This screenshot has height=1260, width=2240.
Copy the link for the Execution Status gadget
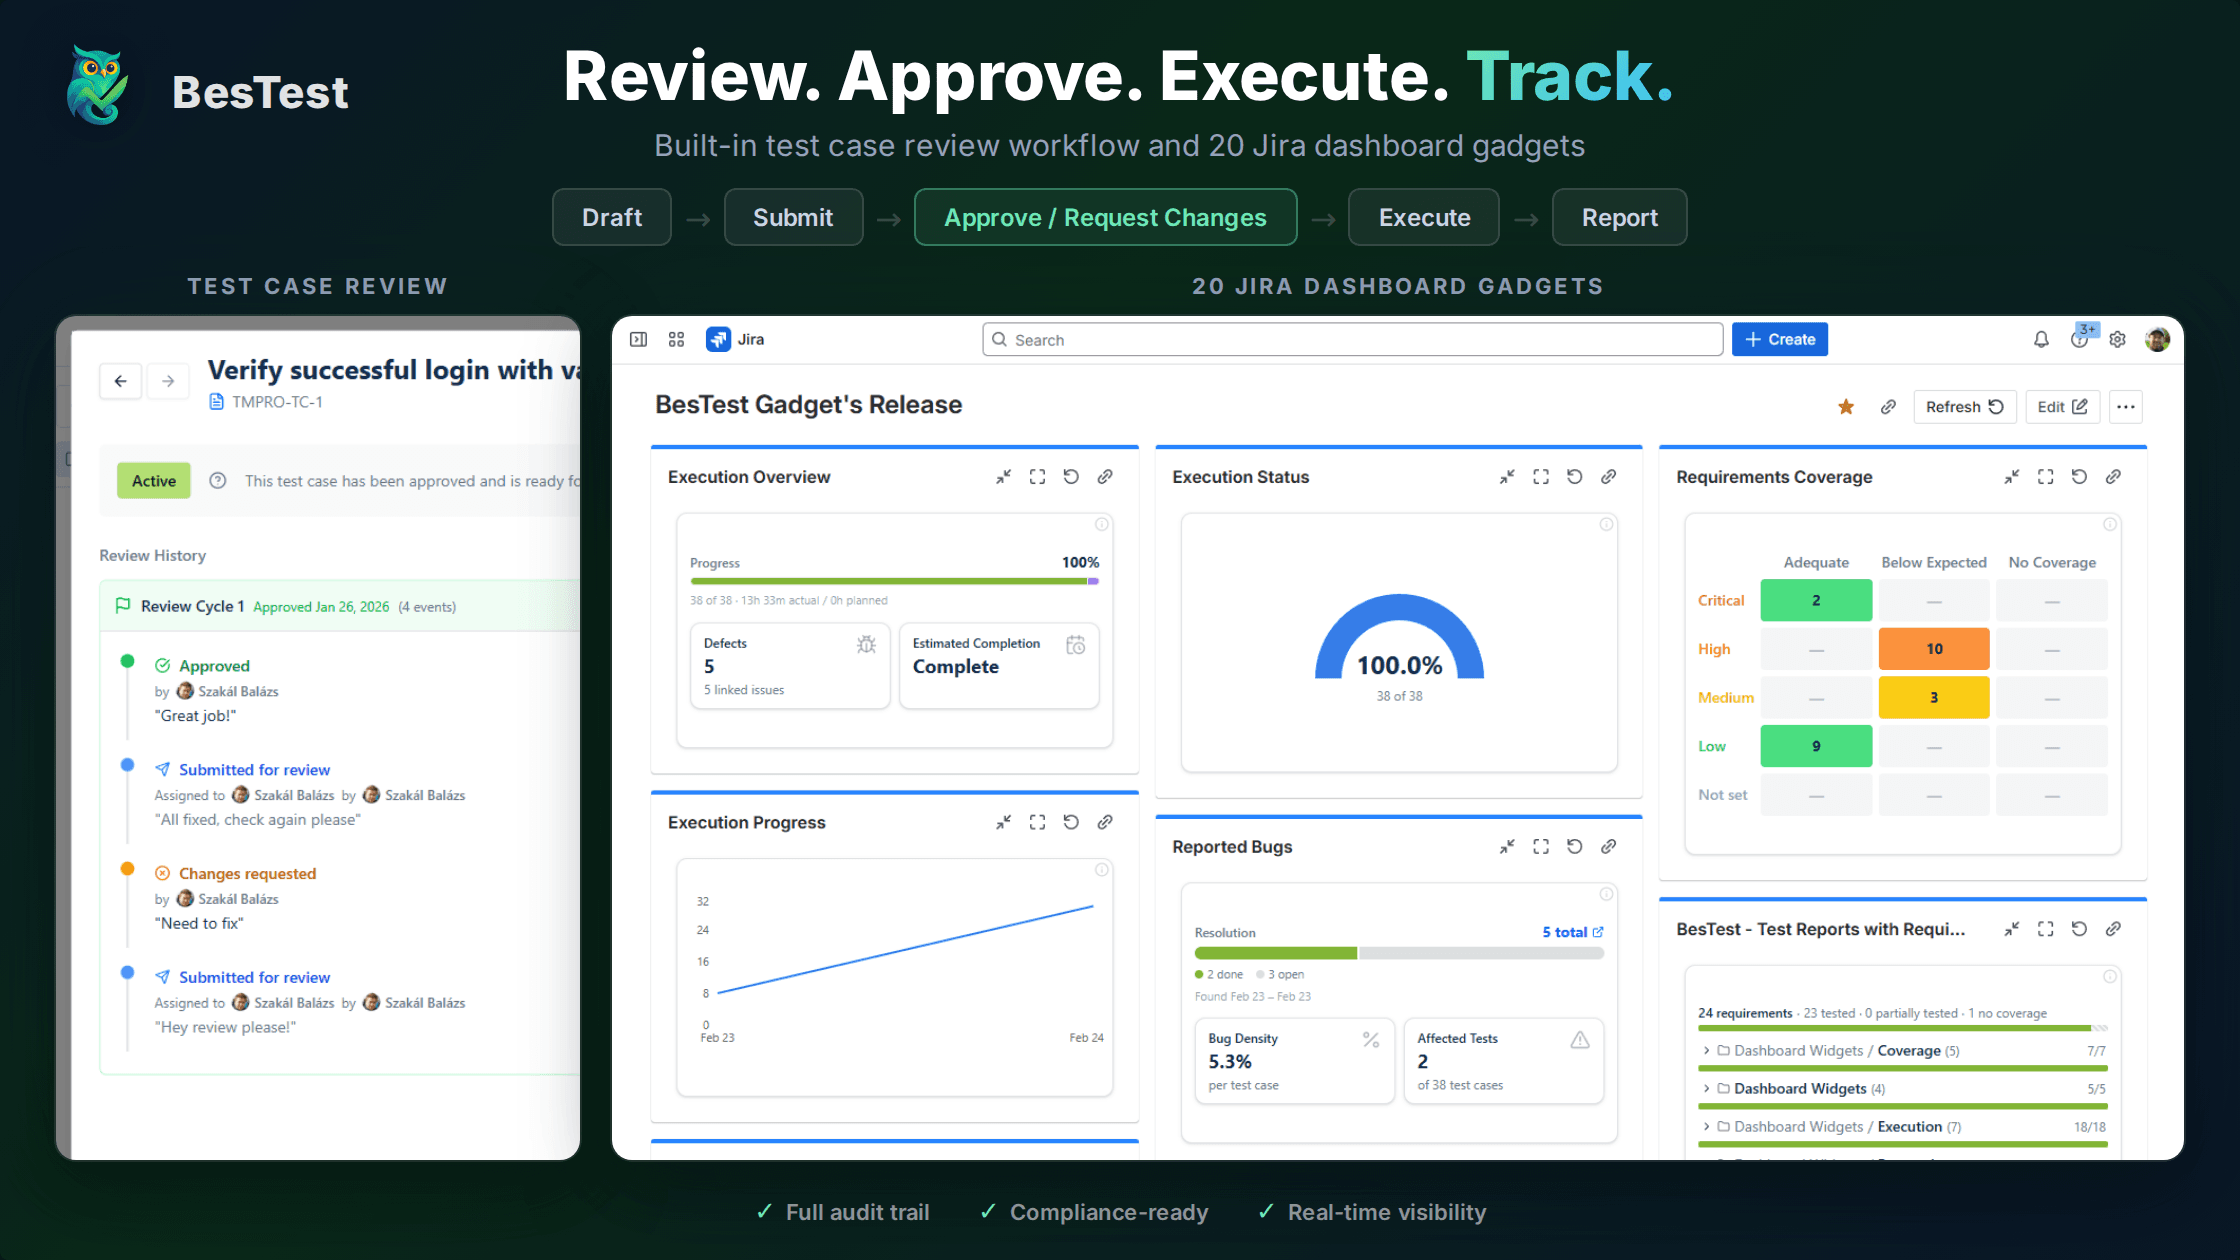pos(1609,477)
